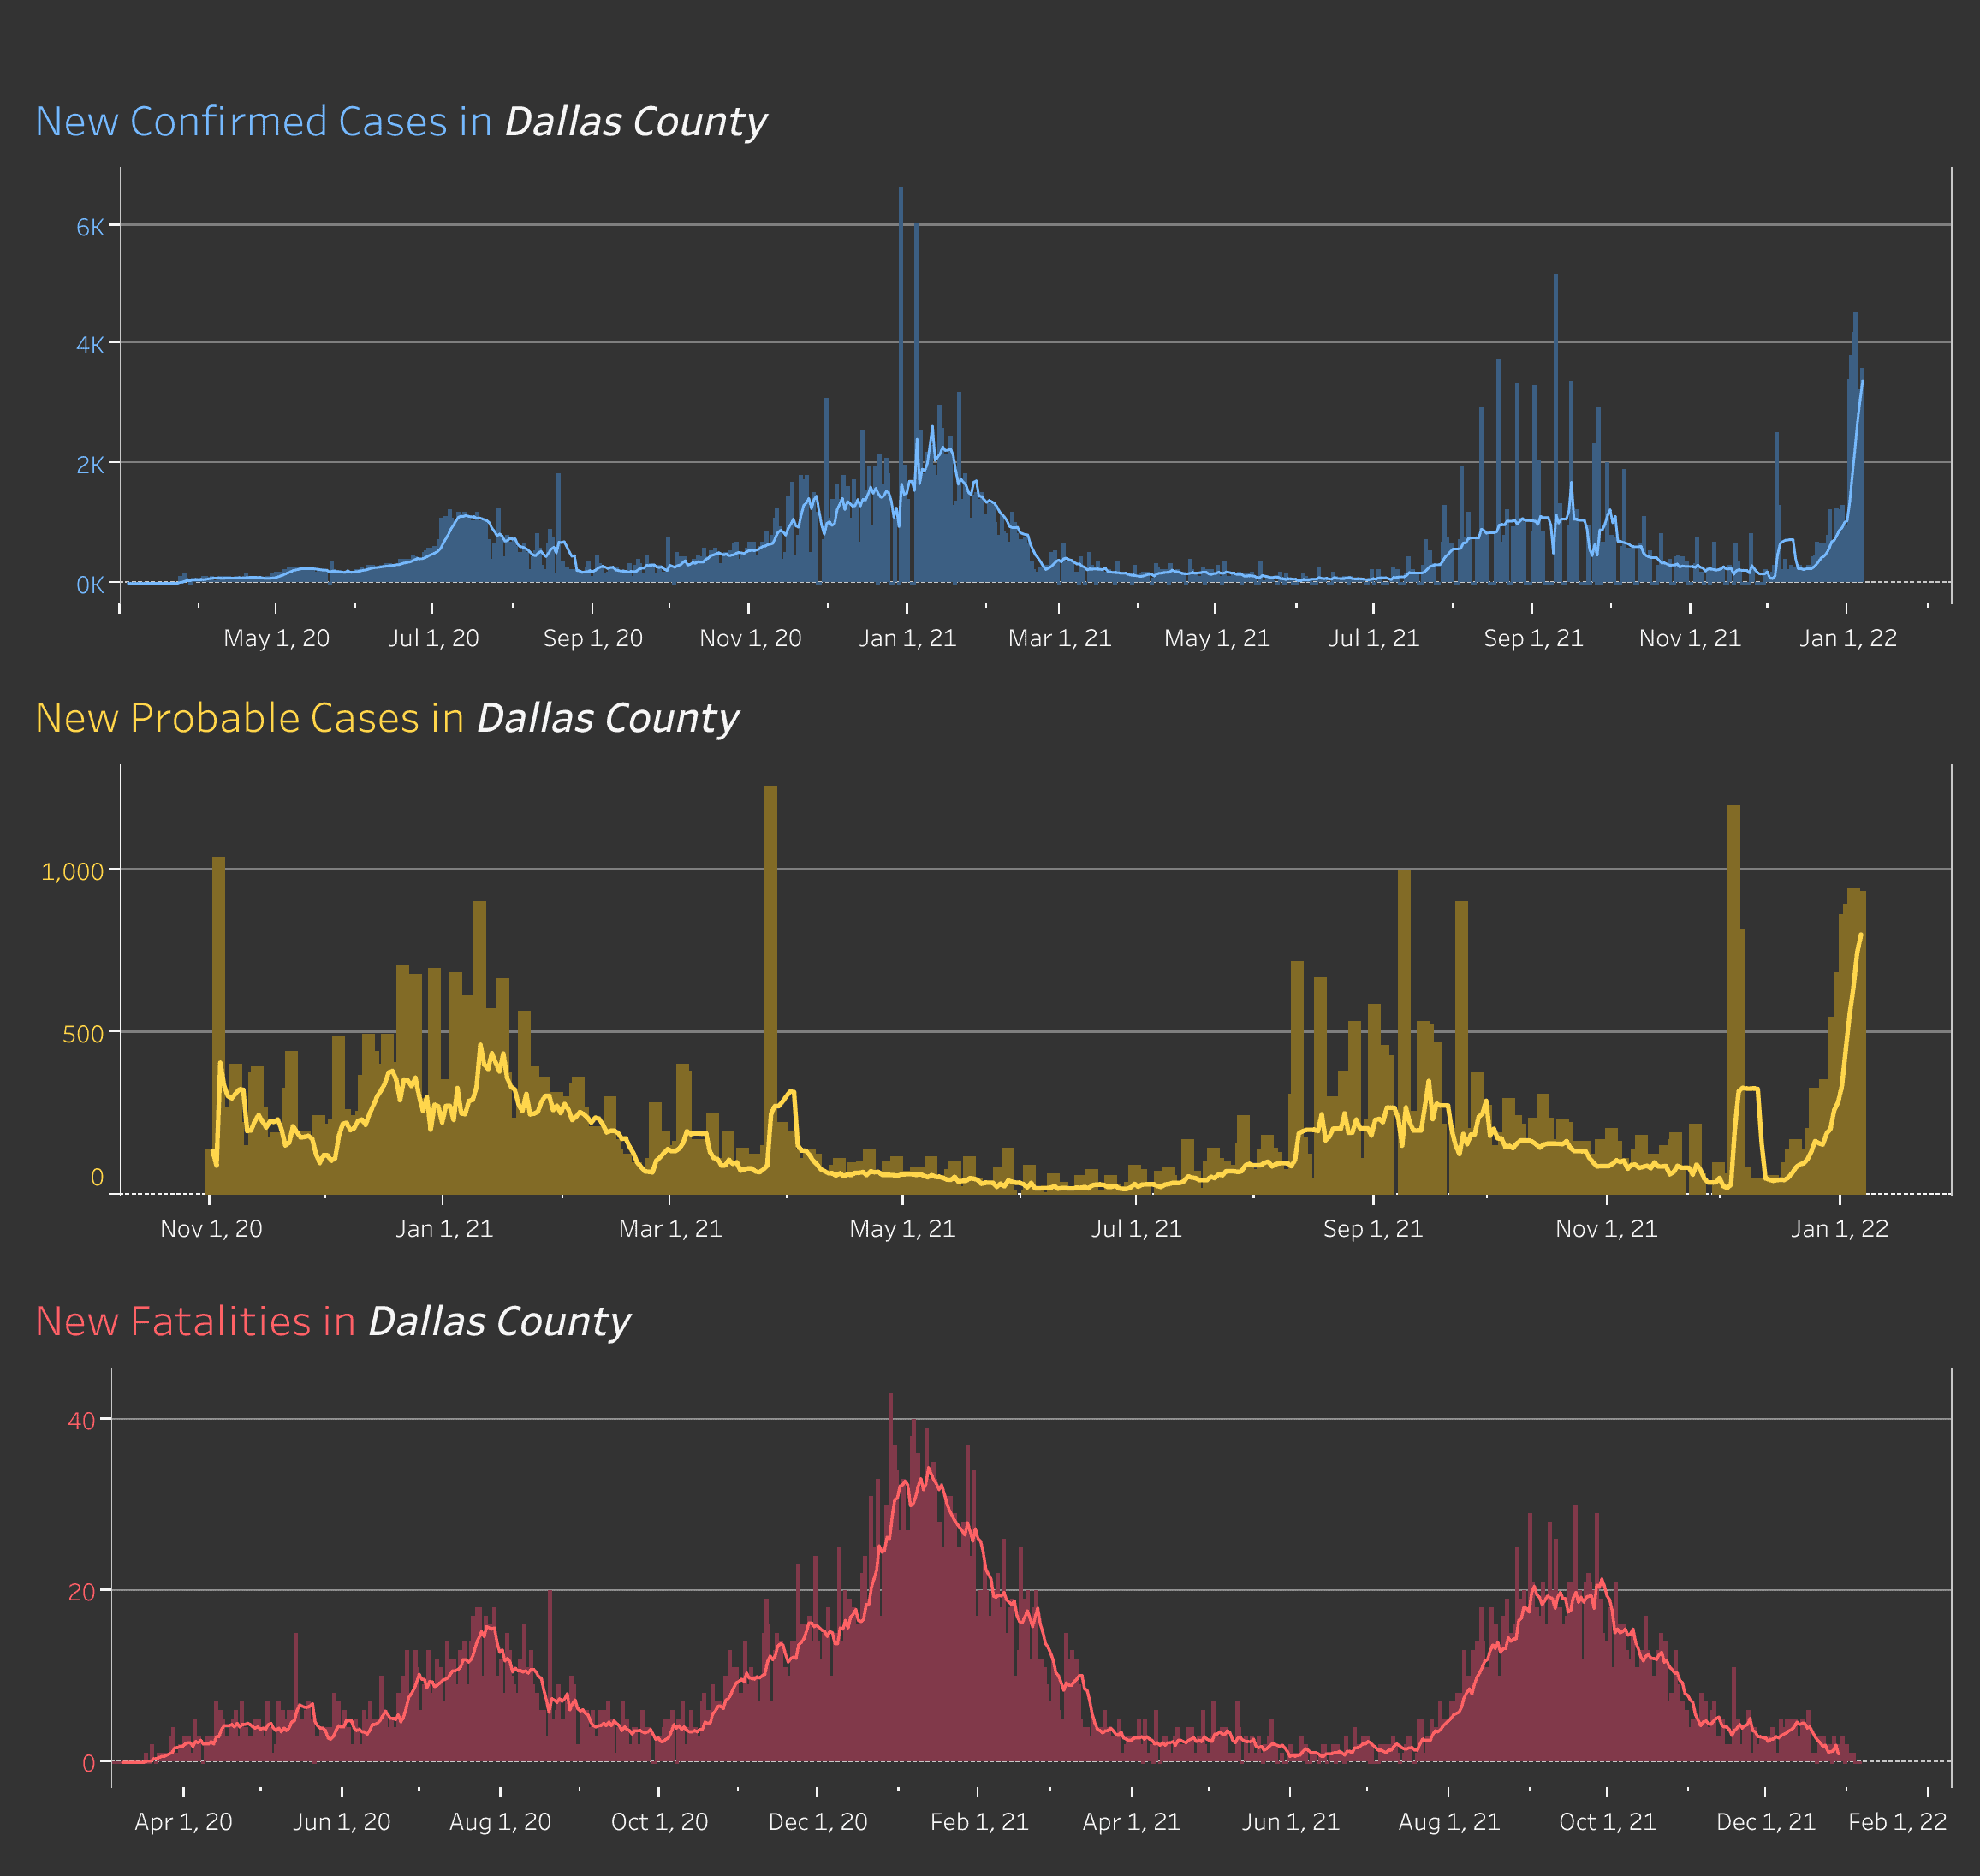Click 'Sep 1, 20' on confirmed cases axis
The width and height of the screenshot is (1980, 1876).
(592, 638)
